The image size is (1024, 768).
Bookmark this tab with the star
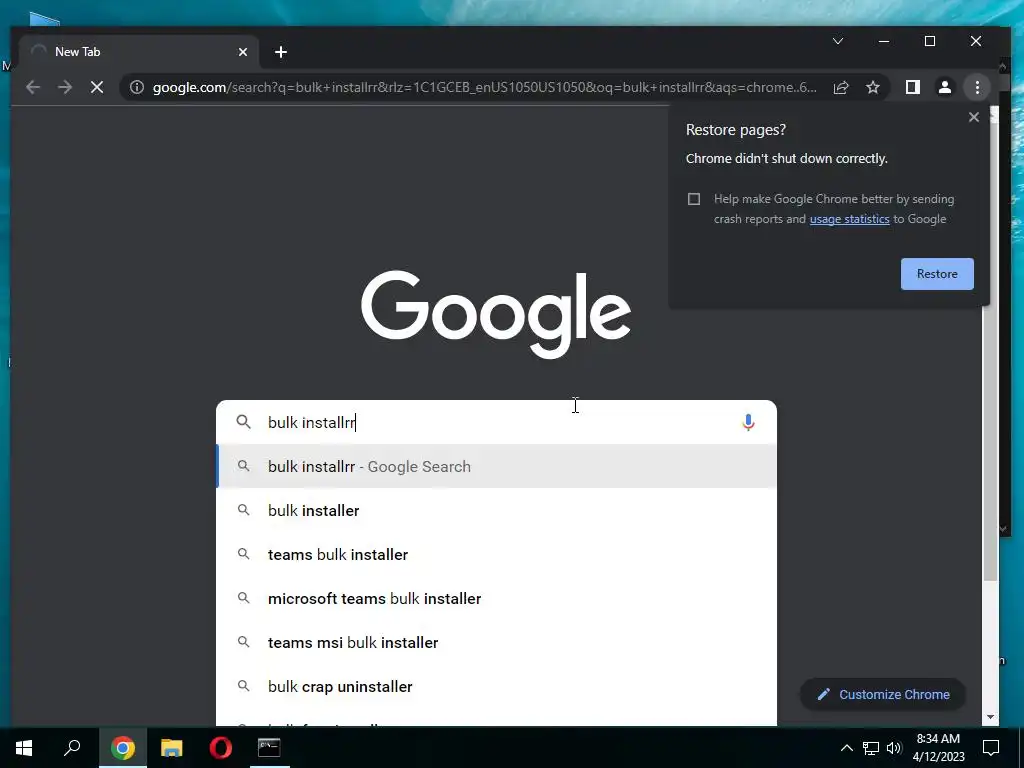click(x=872, y=87)
